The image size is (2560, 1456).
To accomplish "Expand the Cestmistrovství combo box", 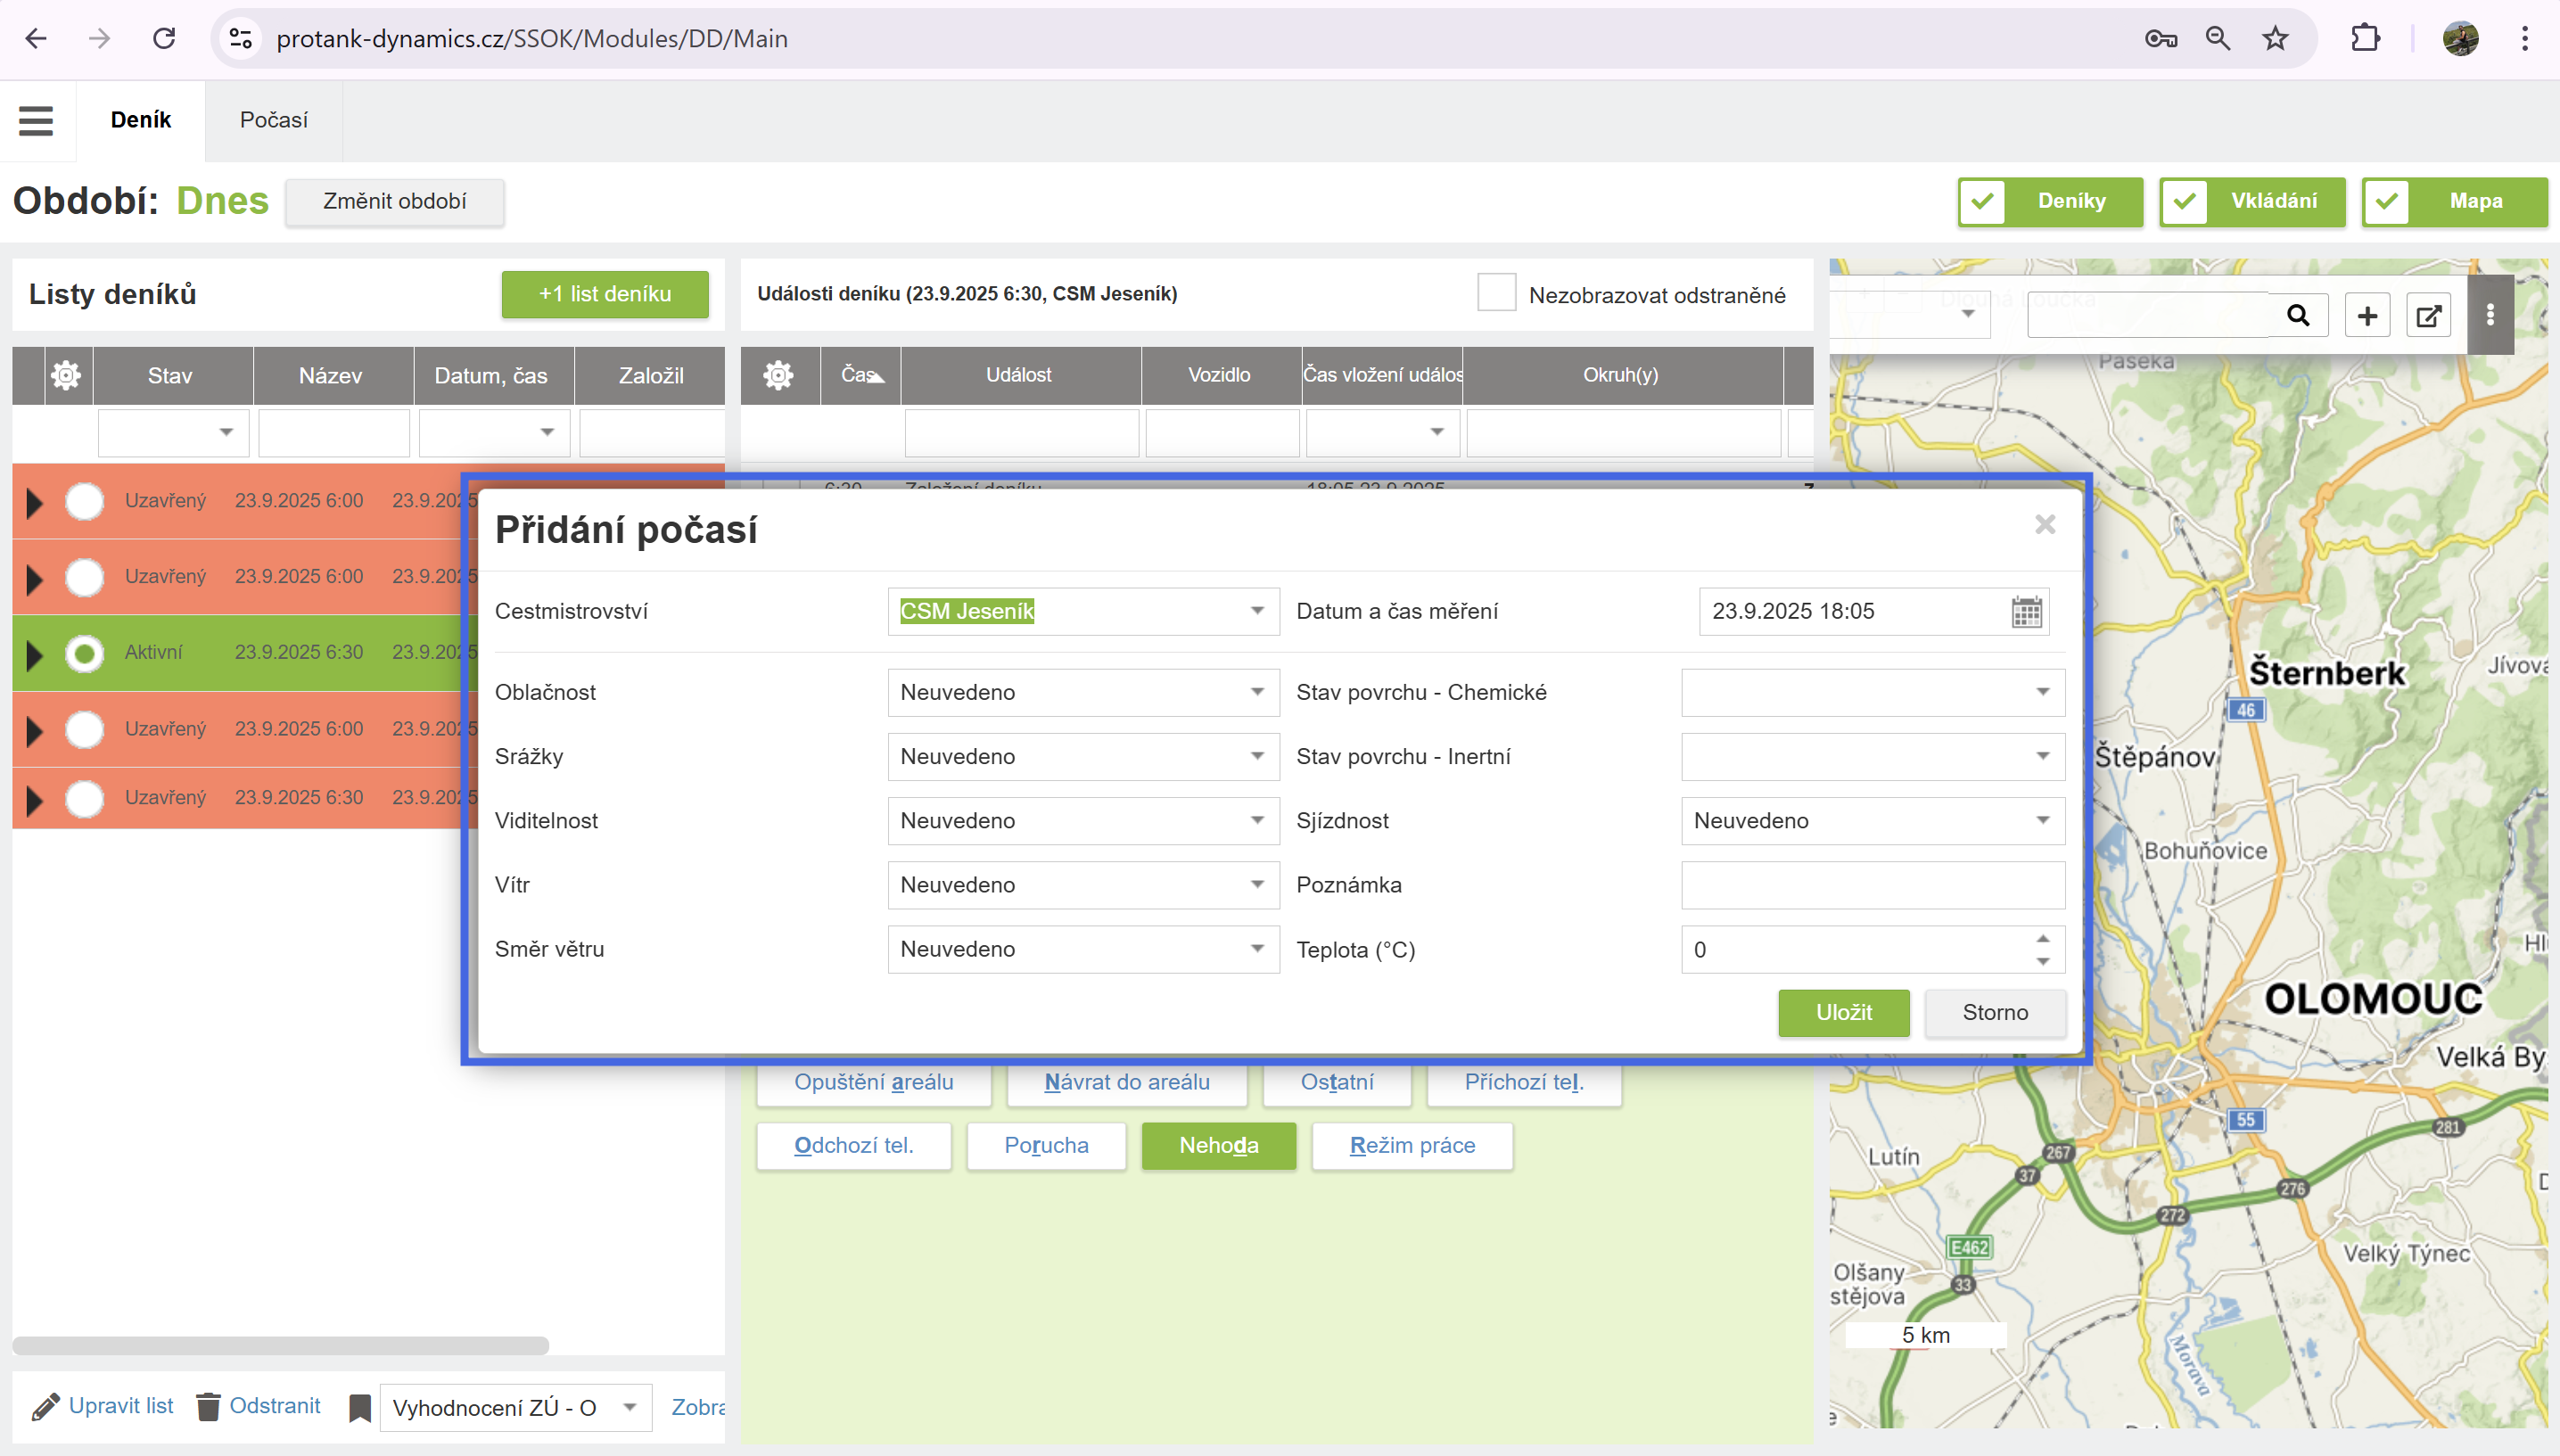I will [x=1257, y=611].
